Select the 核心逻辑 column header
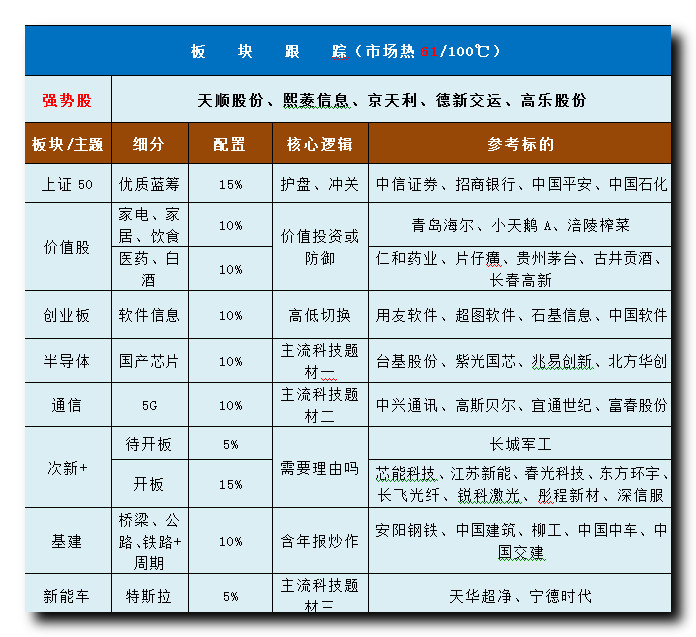Screen dimensions: 696x637 coord(320,144)
